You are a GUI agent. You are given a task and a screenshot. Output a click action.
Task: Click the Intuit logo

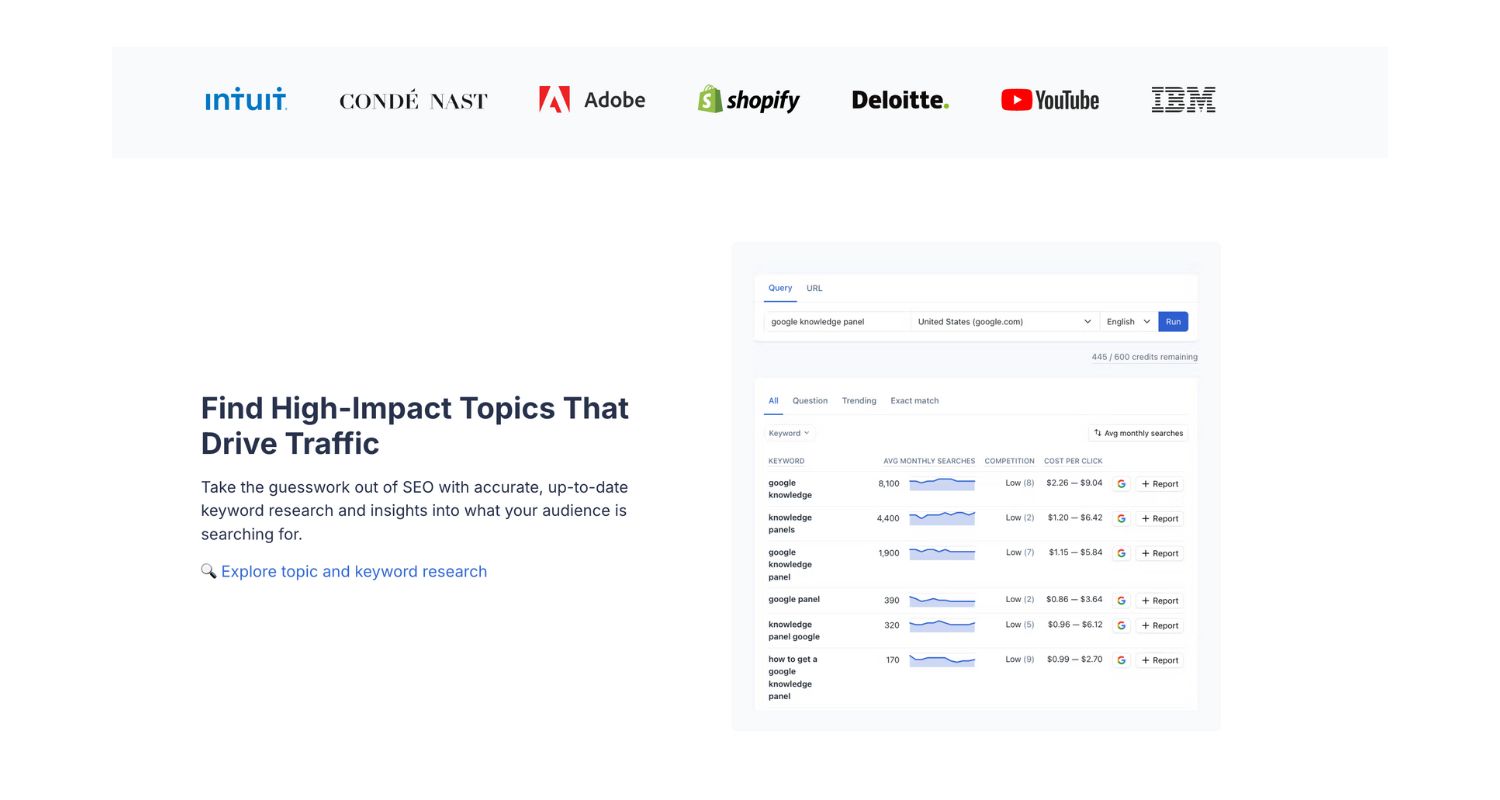(x=246, y=99)
